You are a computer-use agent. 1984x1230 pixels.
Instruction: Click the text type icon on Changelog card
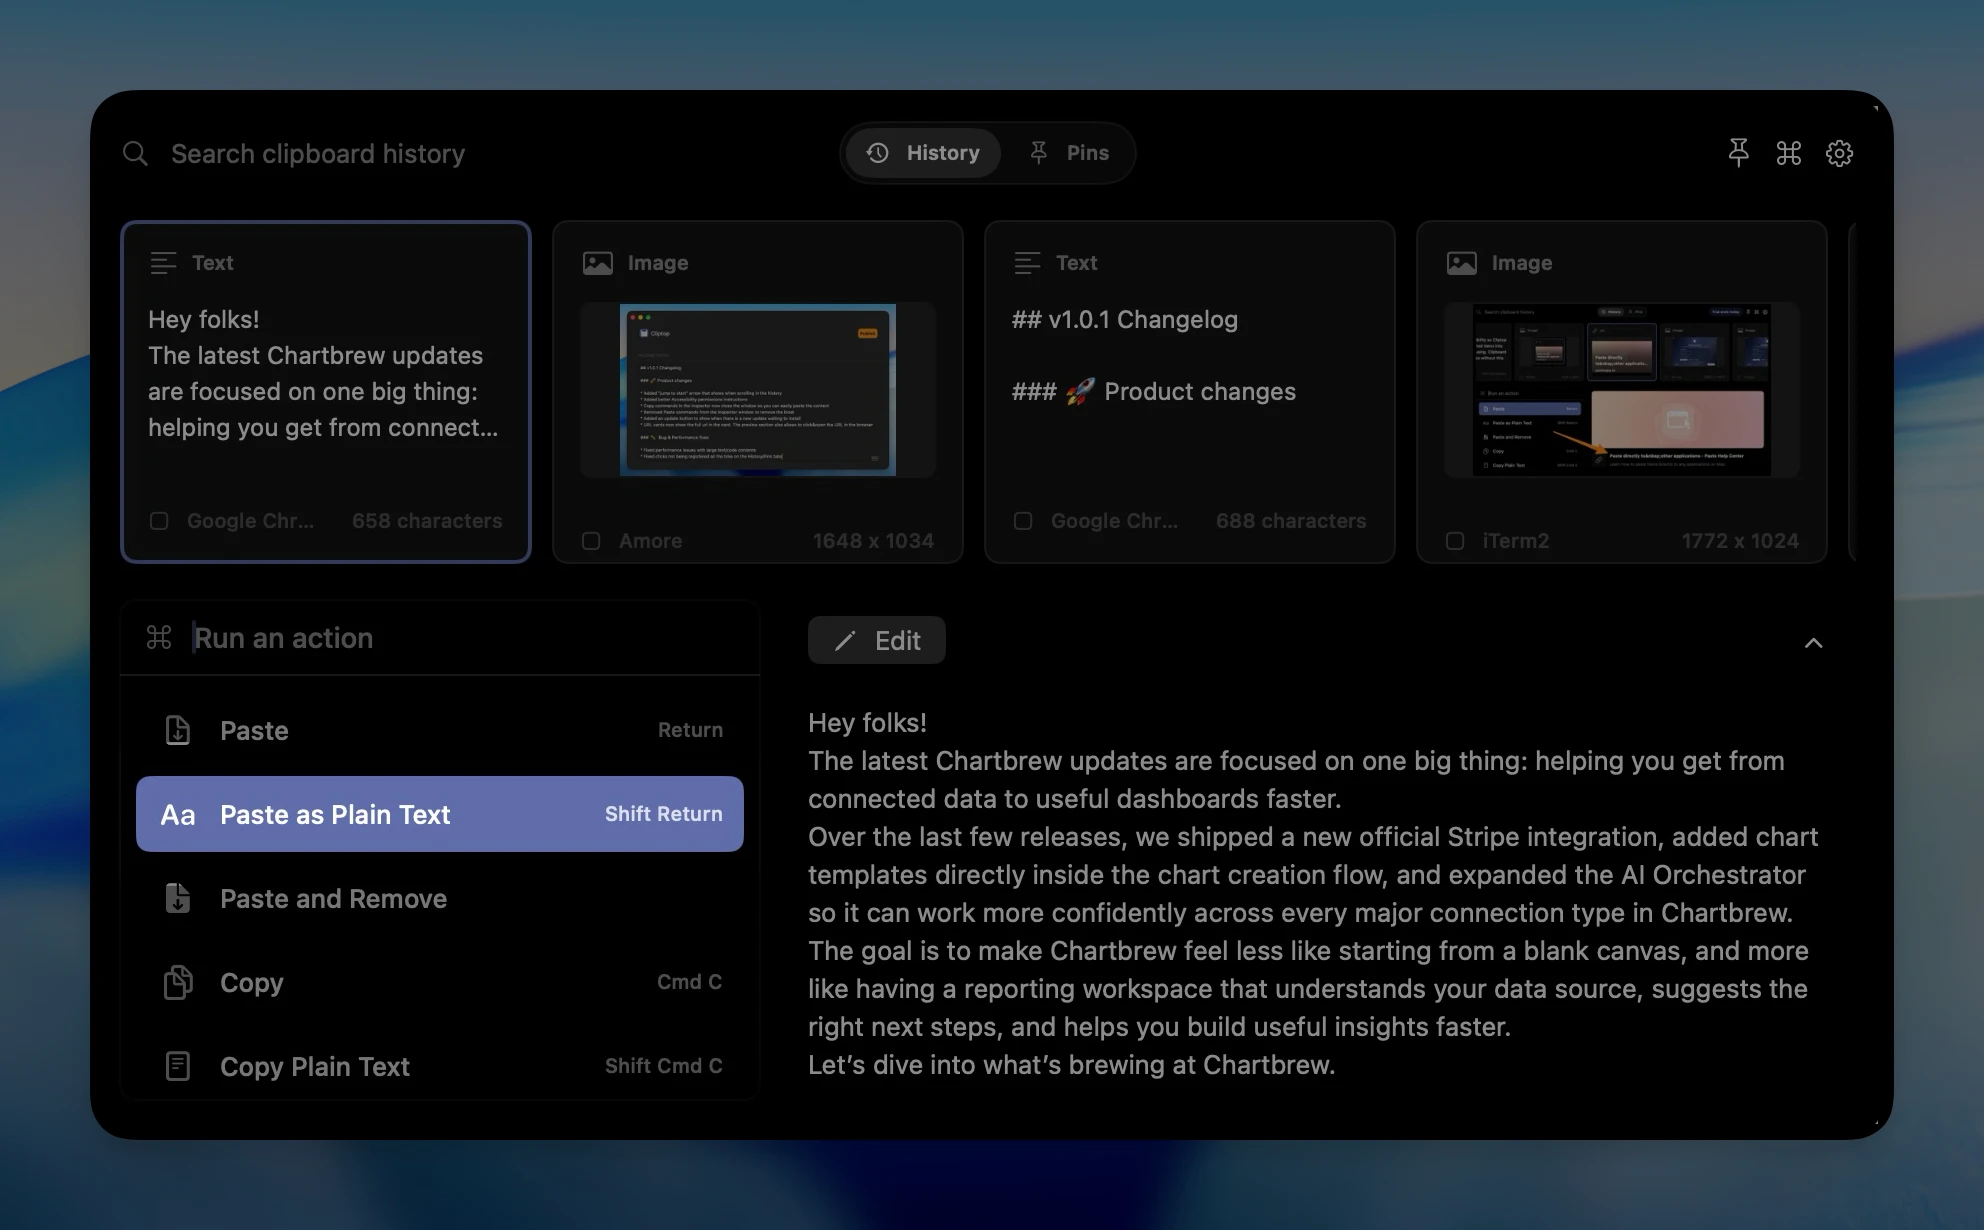click(1027, 263)
